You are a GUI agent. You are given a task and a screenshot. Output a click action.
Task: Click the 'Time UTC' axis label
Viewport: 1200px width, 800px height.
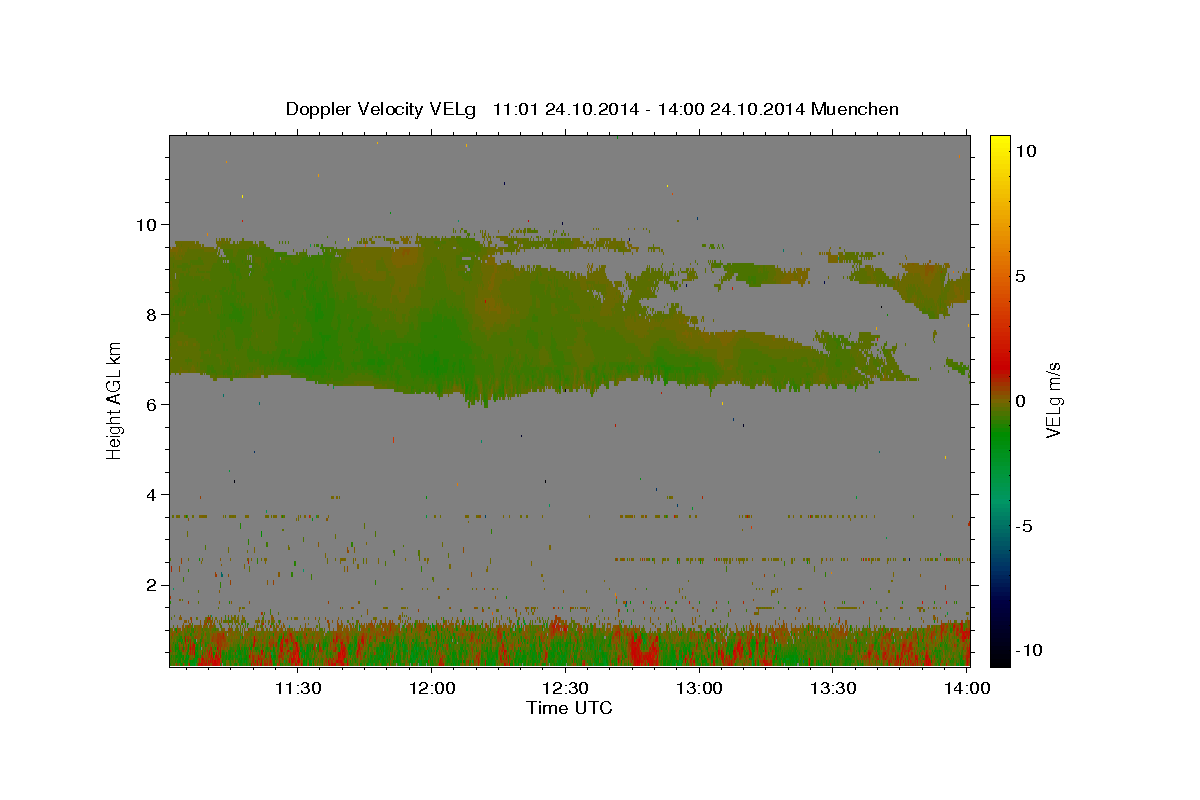coord(569,708)
